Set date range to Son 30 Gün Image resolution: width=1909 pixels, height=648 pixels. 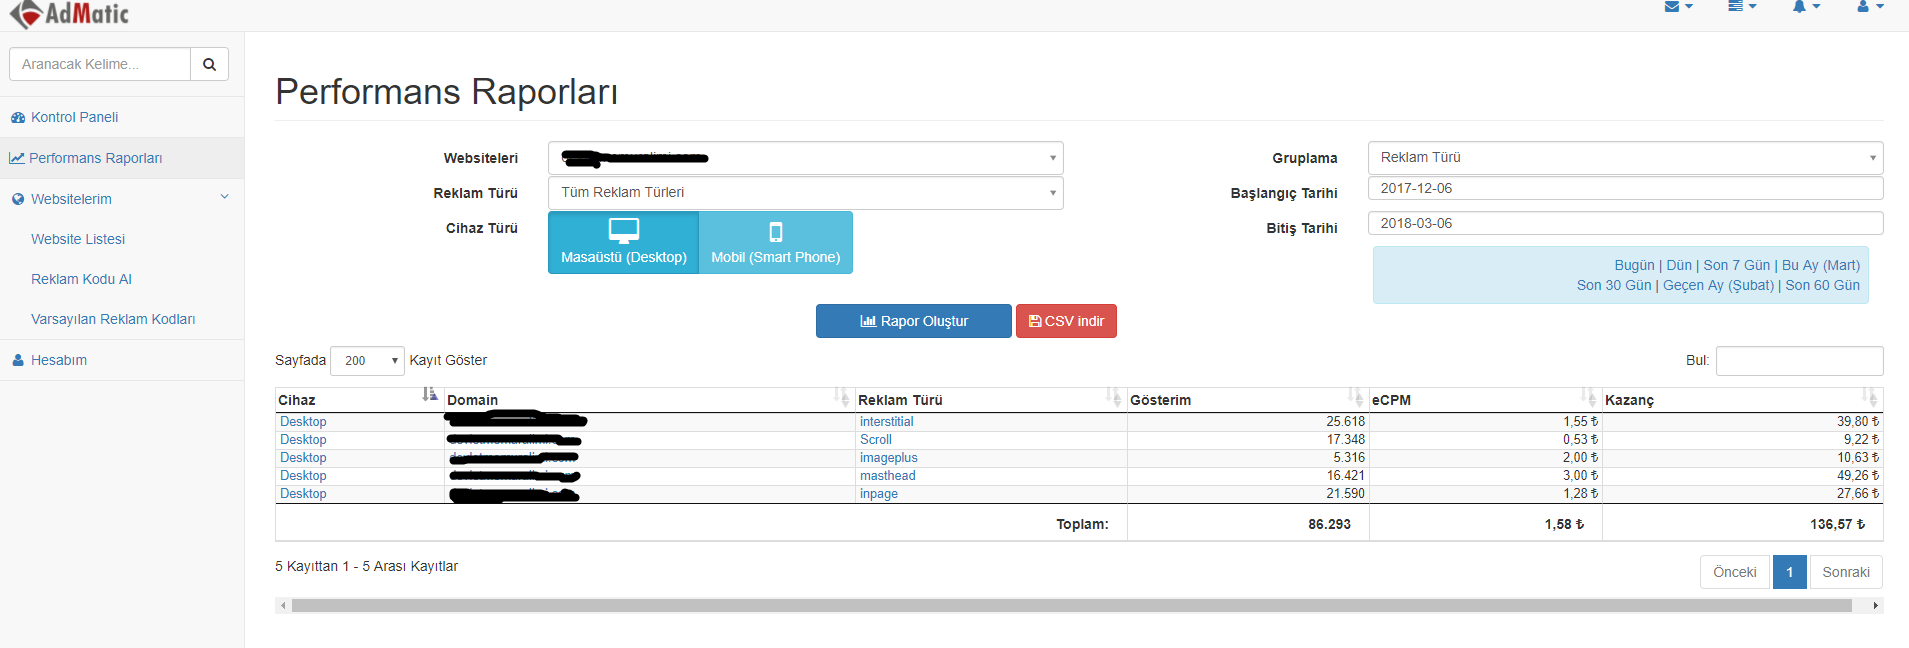[x=1614, y=285]
